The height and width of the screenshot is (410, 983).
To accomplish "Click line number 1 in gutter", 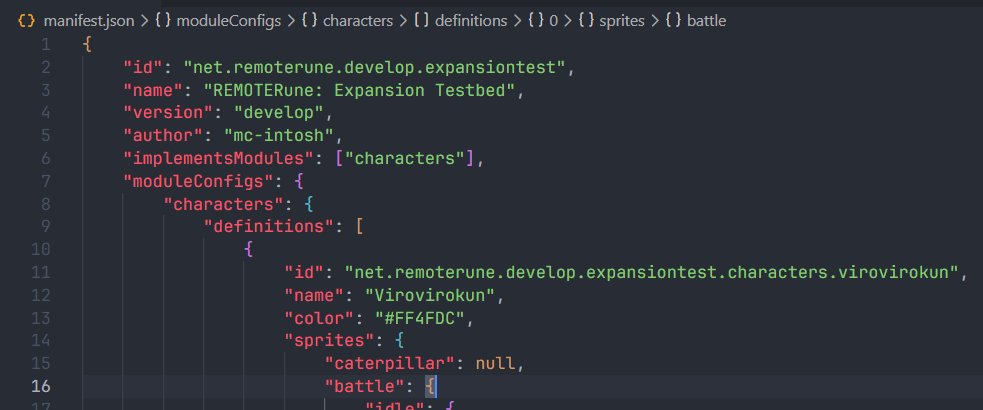I will [45, 45].
